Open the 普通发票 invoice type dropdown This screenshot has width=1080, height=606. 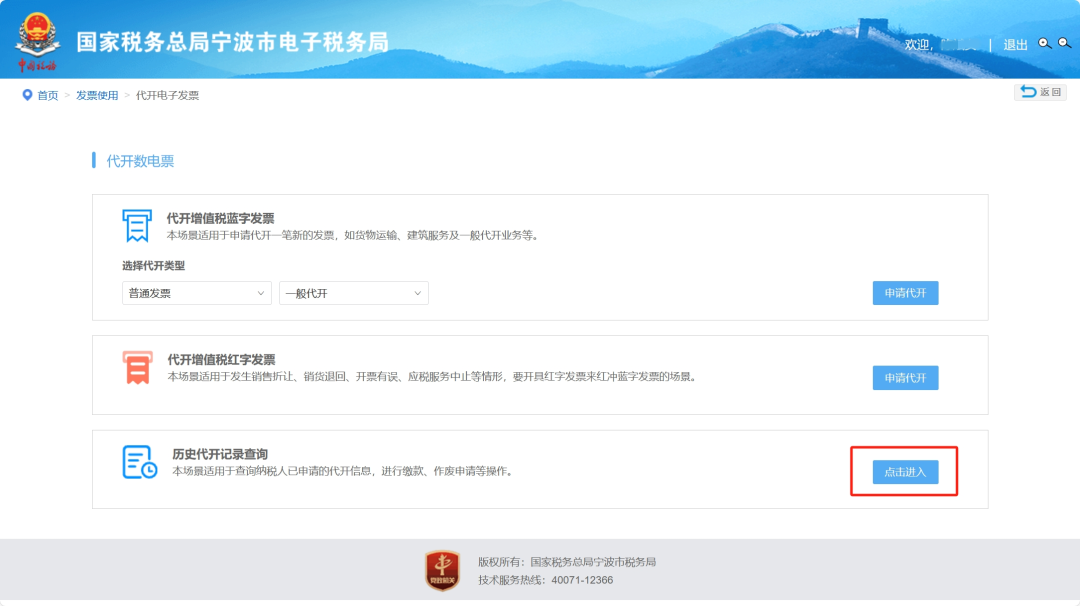click(x=196, y=293)
